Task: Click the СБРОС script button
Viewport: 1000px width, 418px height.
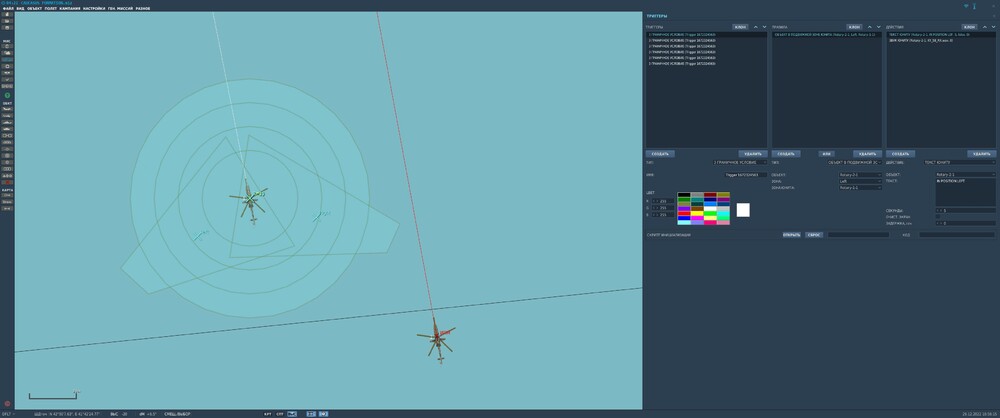Action: pos(814,235)
